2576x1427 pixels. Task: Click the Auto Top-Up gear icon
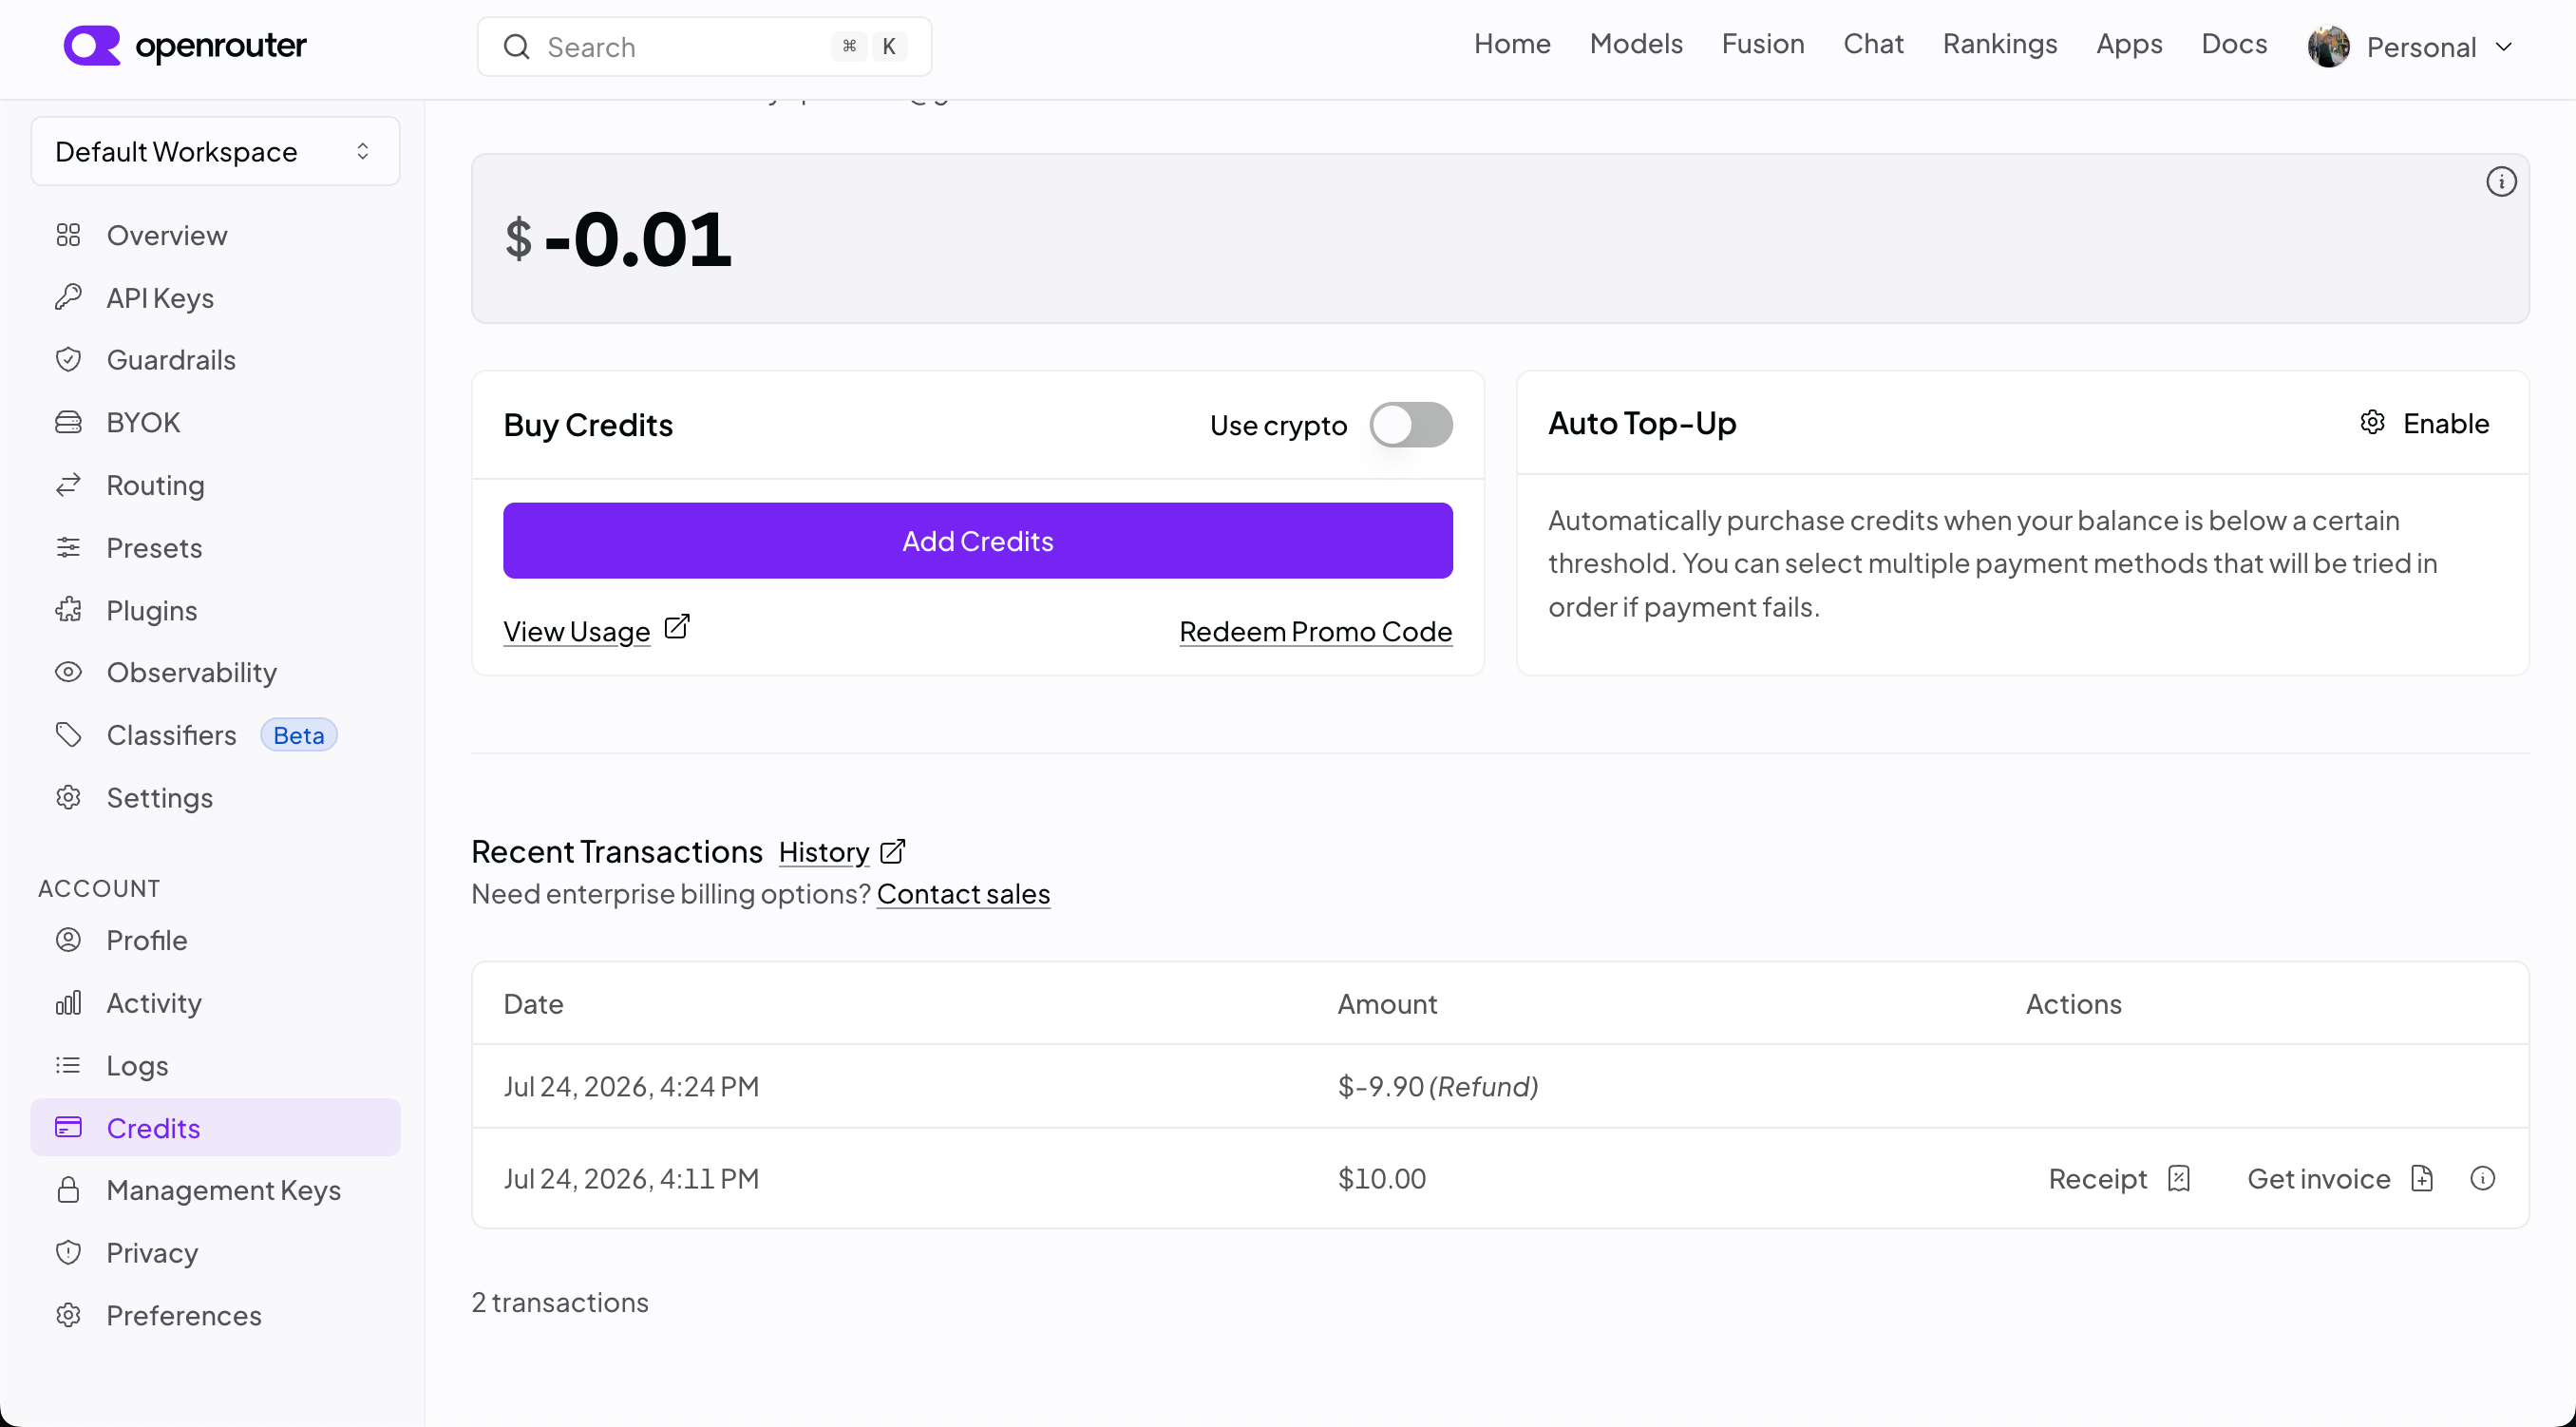click(2372, 422)
